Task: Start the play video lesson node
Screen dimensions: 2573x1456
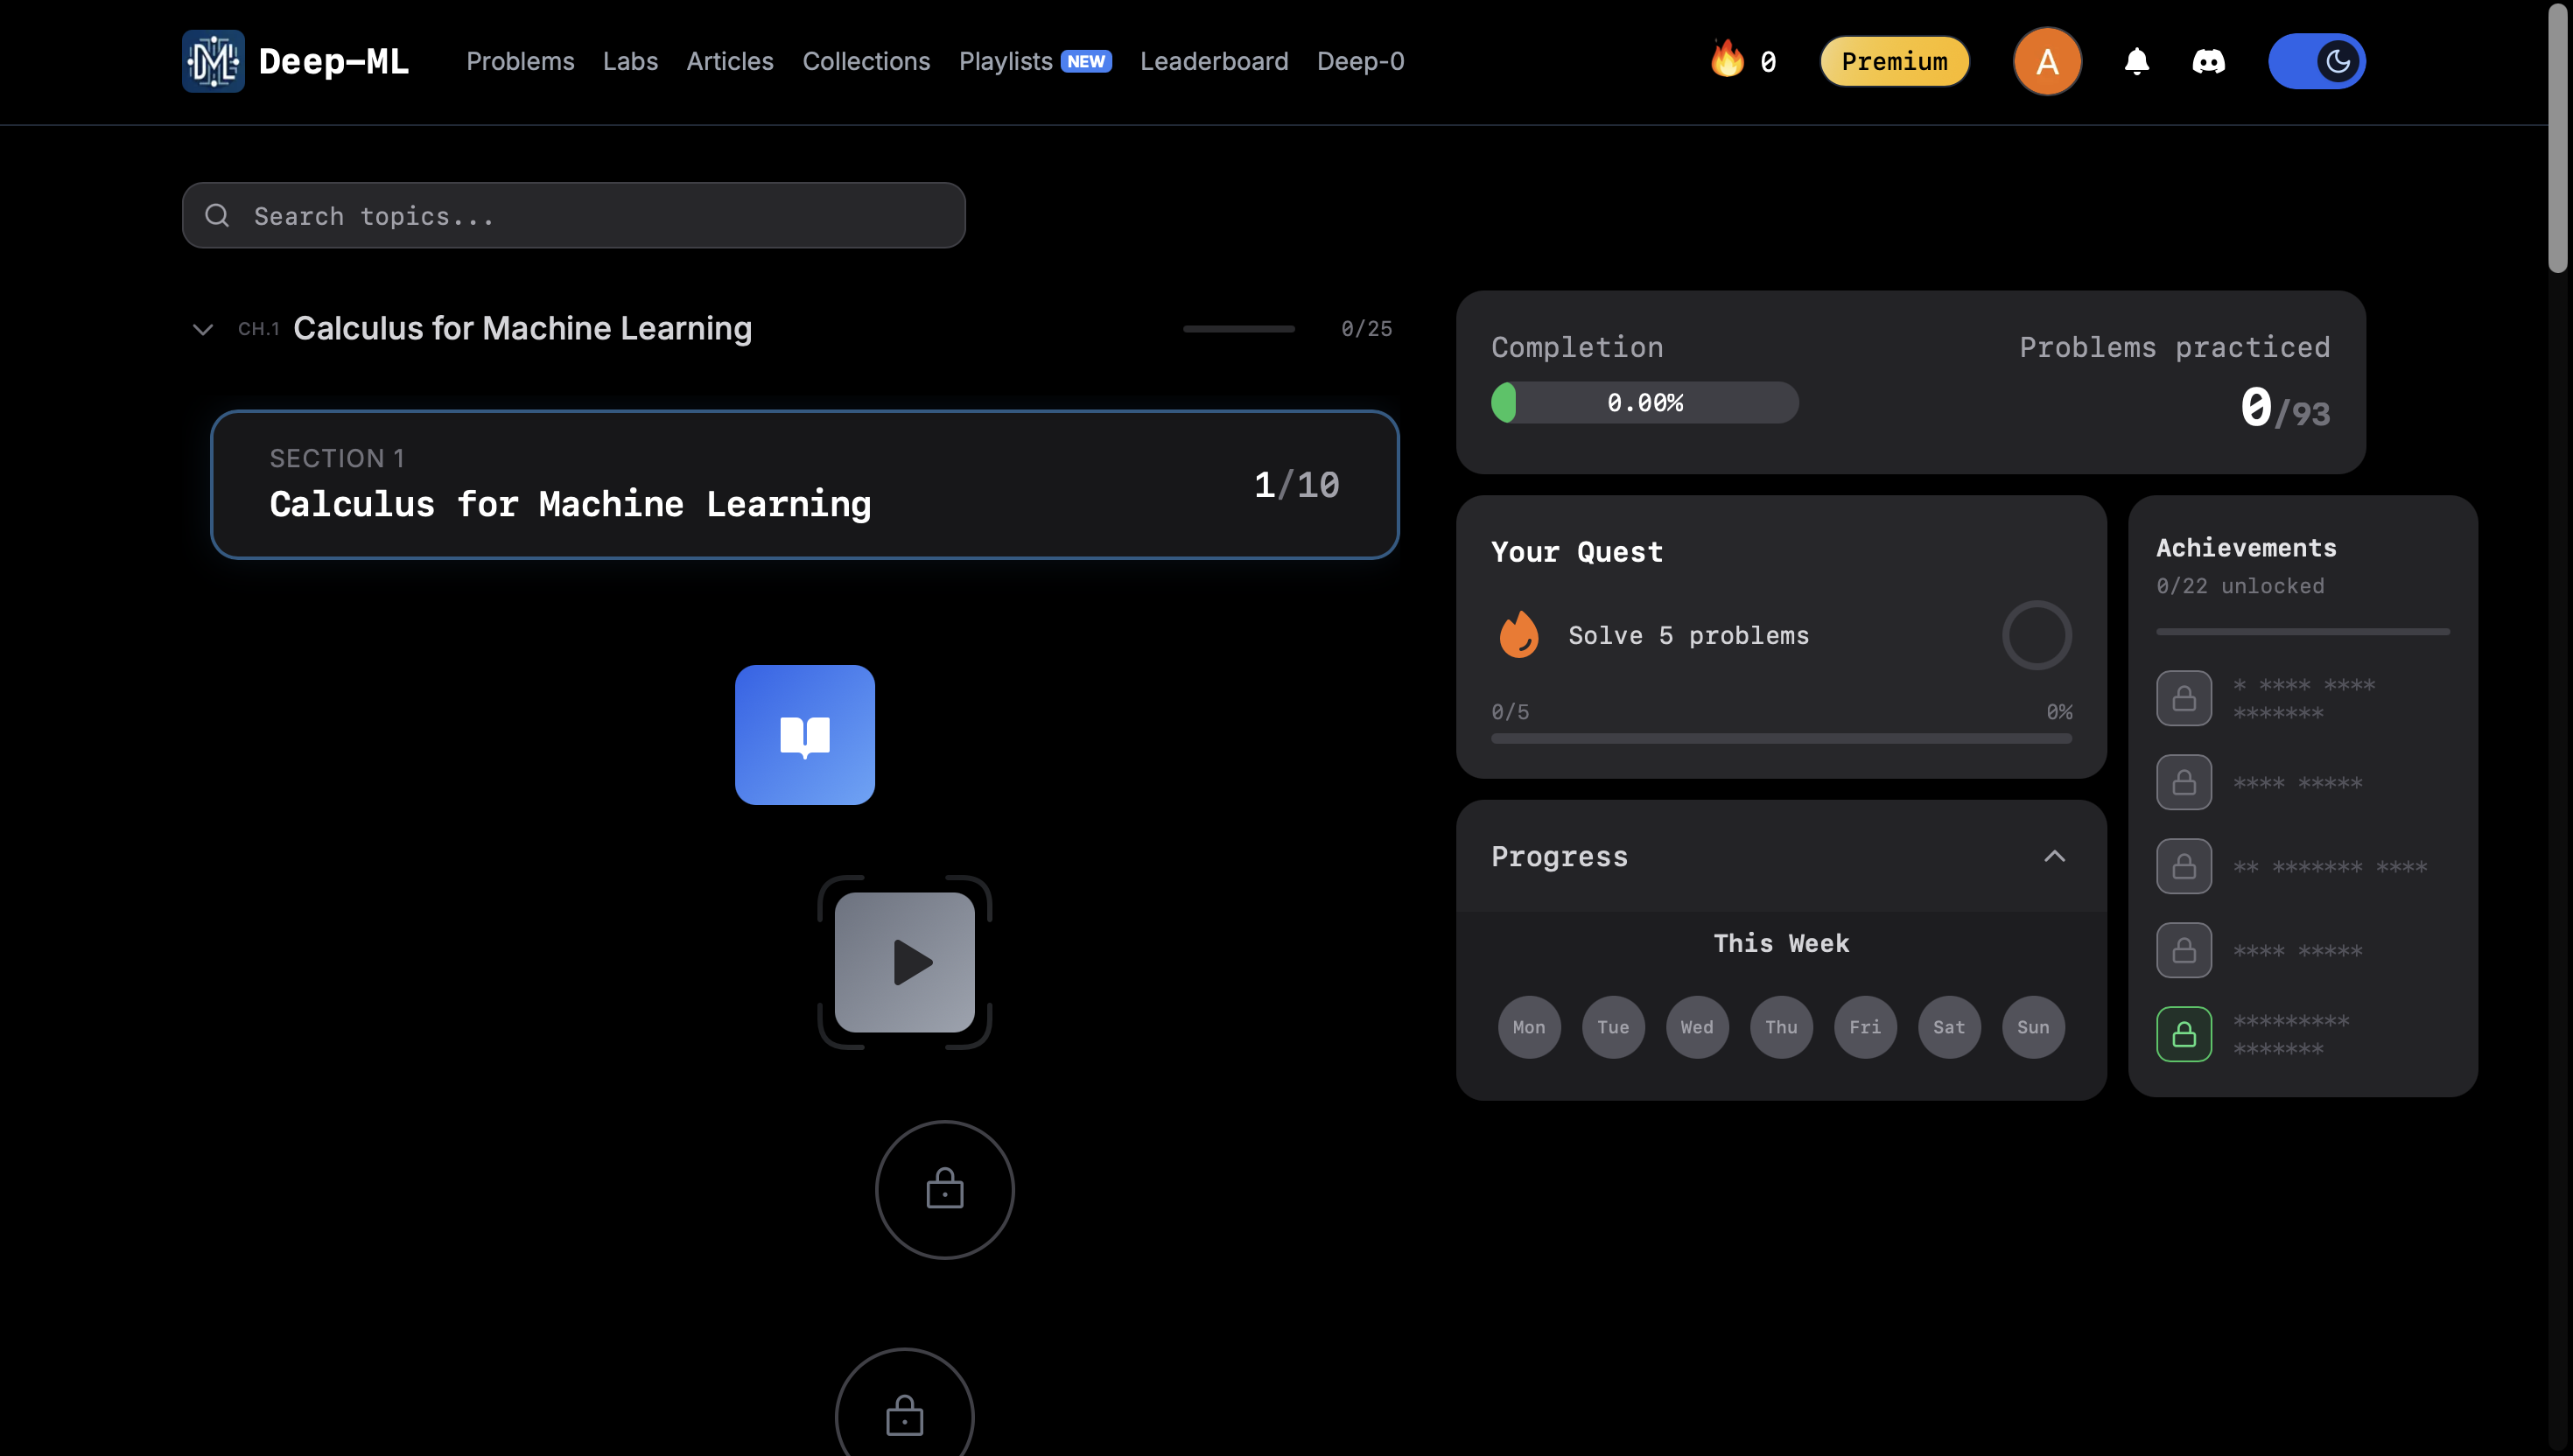Action: [904, 962]
